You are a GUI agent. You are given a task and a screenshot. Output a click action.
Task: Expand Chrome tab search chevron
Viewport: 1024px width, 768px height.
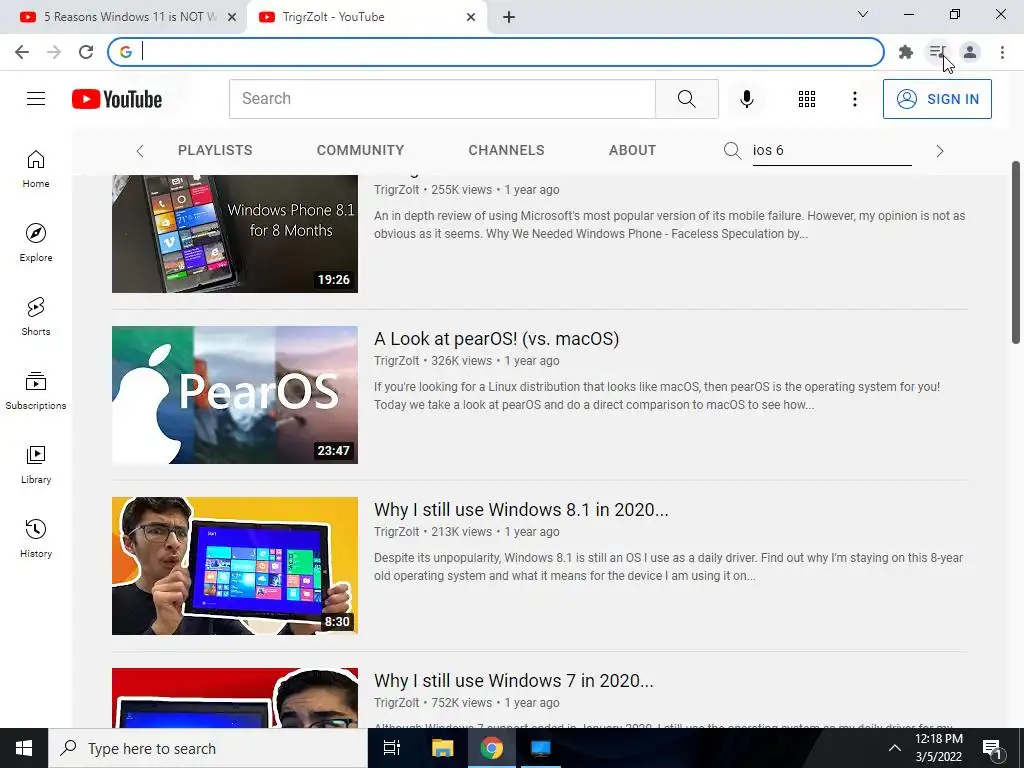[x=863, y=14]
